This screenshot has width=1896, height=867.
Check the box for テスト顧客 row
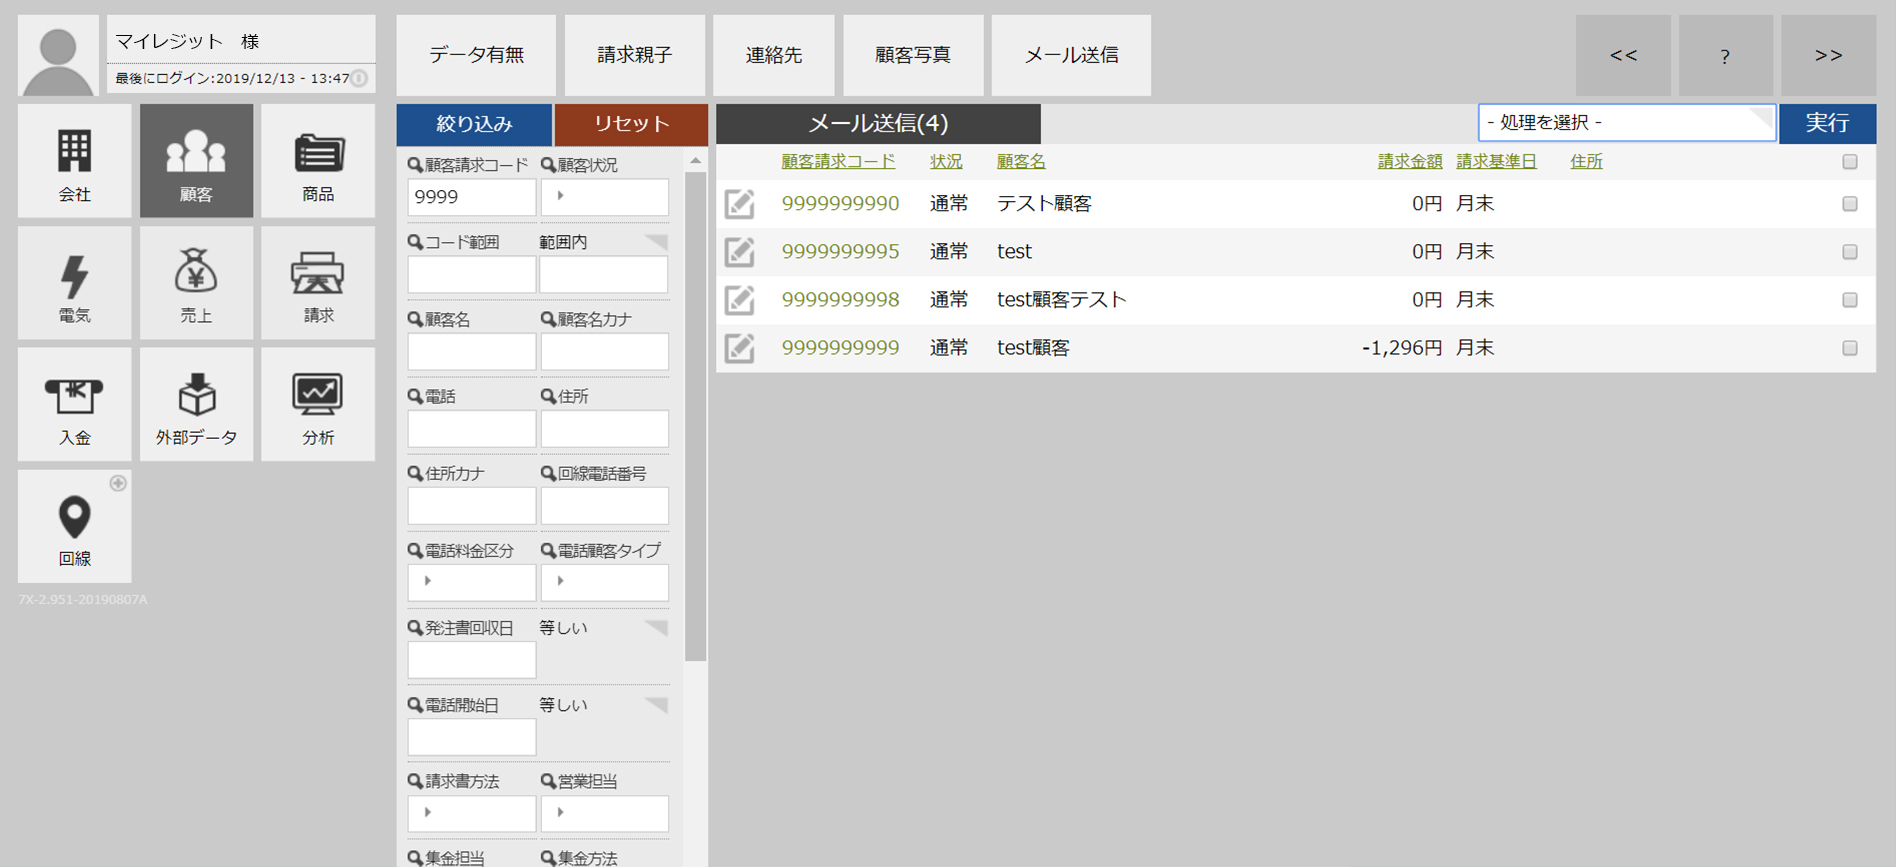[1850, 203]
